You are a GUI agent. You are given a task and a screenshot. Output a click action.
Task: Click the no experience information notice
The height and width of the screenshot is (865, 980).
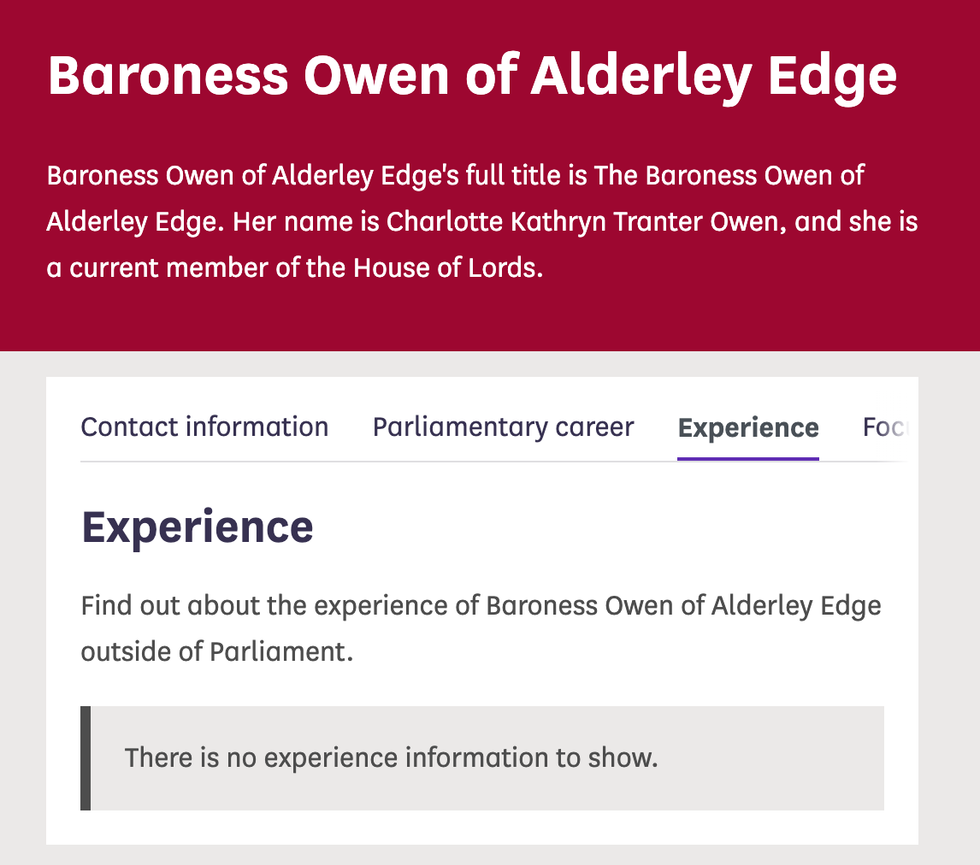coord(391,757)
